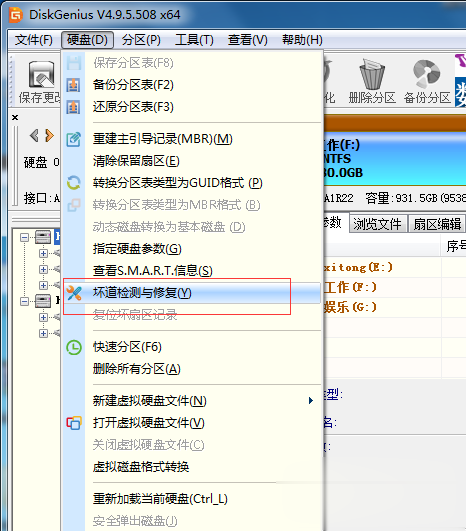The image size is (466, 531).
Task: Click the restore partition table icon
Action: click(x=73, y=107)
